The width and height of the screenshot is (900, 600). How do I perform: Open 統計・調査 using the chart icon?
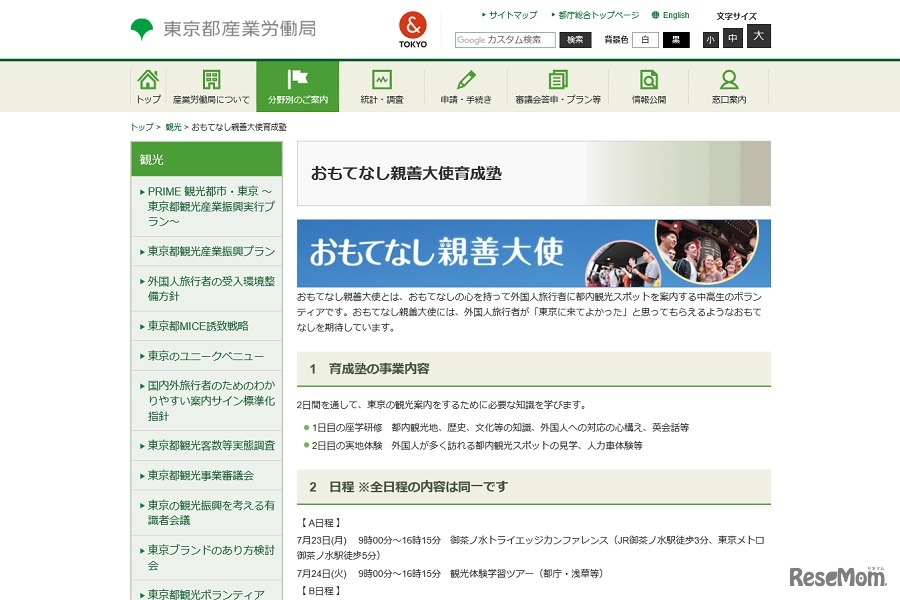coord(380,78)
